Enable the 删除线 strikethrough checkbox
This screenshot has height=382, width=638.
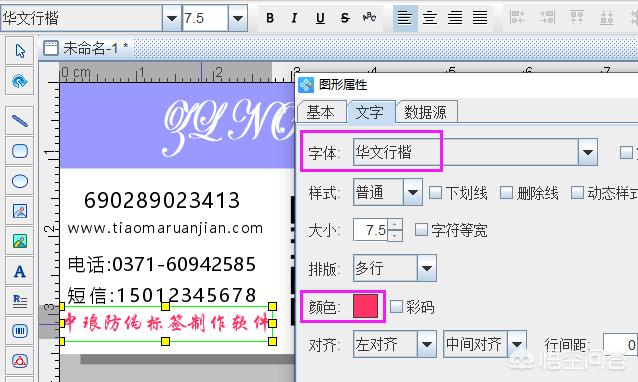click(x=506, y=192)
